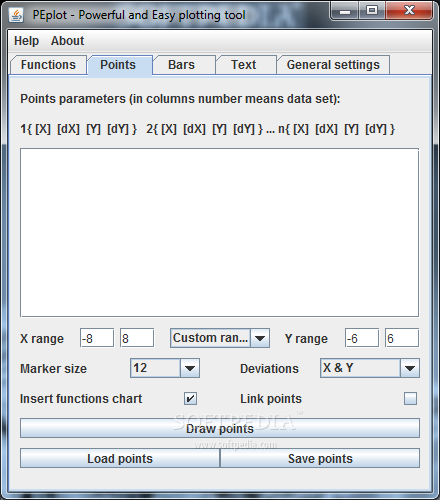The width and height of the screenshot is (440, 500).
Task: Maximize the PEplot window
Action: pos(372,11)
